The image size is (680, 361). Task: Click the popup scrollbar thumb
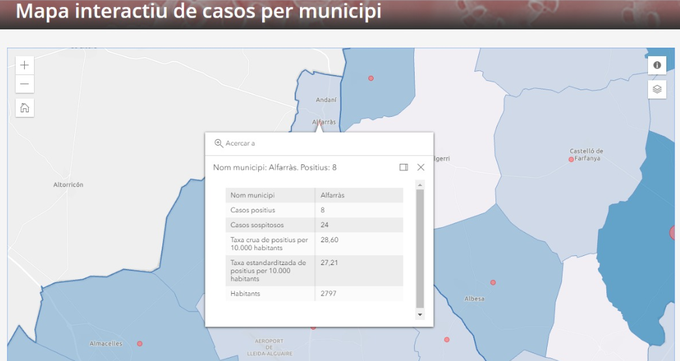click(x=419, y=248)
